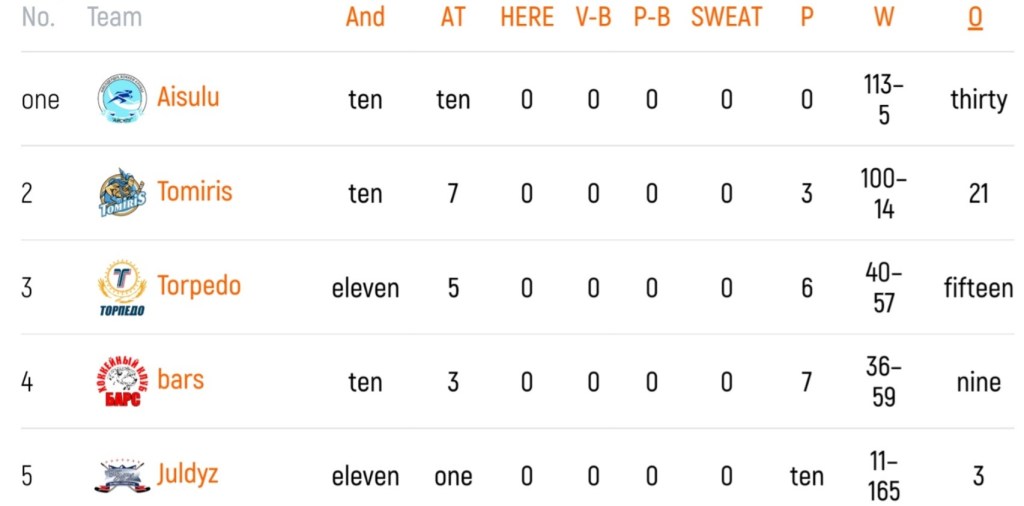1024x506 pixels.
Task: Click the Juldyz team logo
Action: tap(122, 476)
